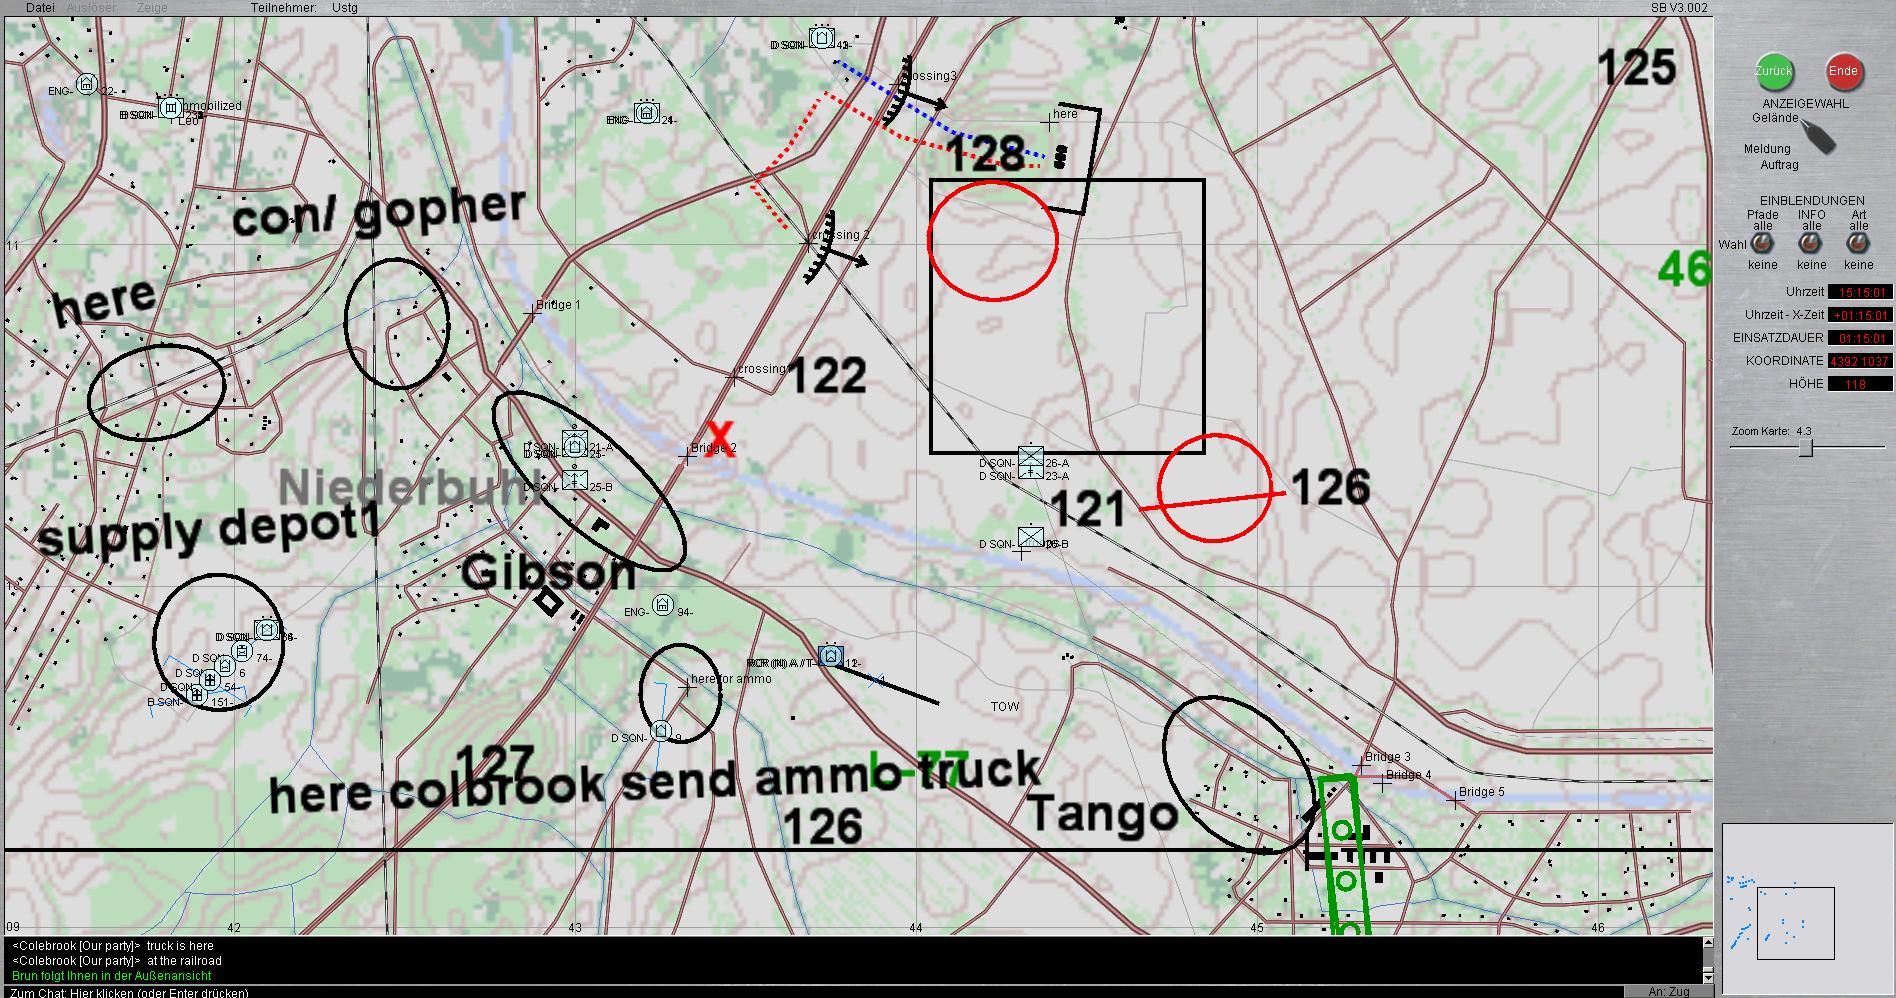The width and height of the screenshot is (1896, 998).
Task: Select the RCR A/T 12 unit icon
Action: pyautogui.click(x=830, y=656)
